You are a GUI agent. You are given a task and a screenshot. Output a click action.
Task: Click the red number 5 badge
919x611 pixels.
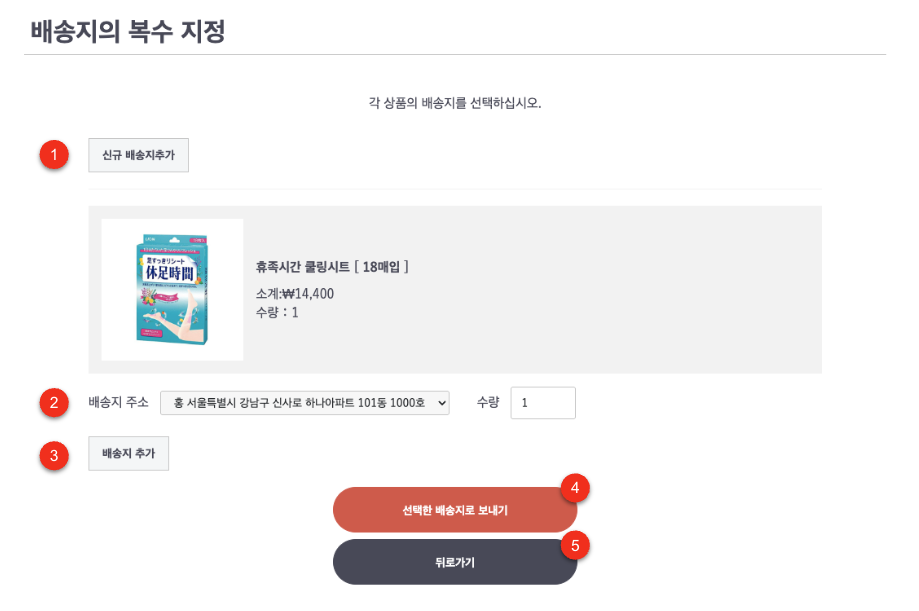coord(574,545)
